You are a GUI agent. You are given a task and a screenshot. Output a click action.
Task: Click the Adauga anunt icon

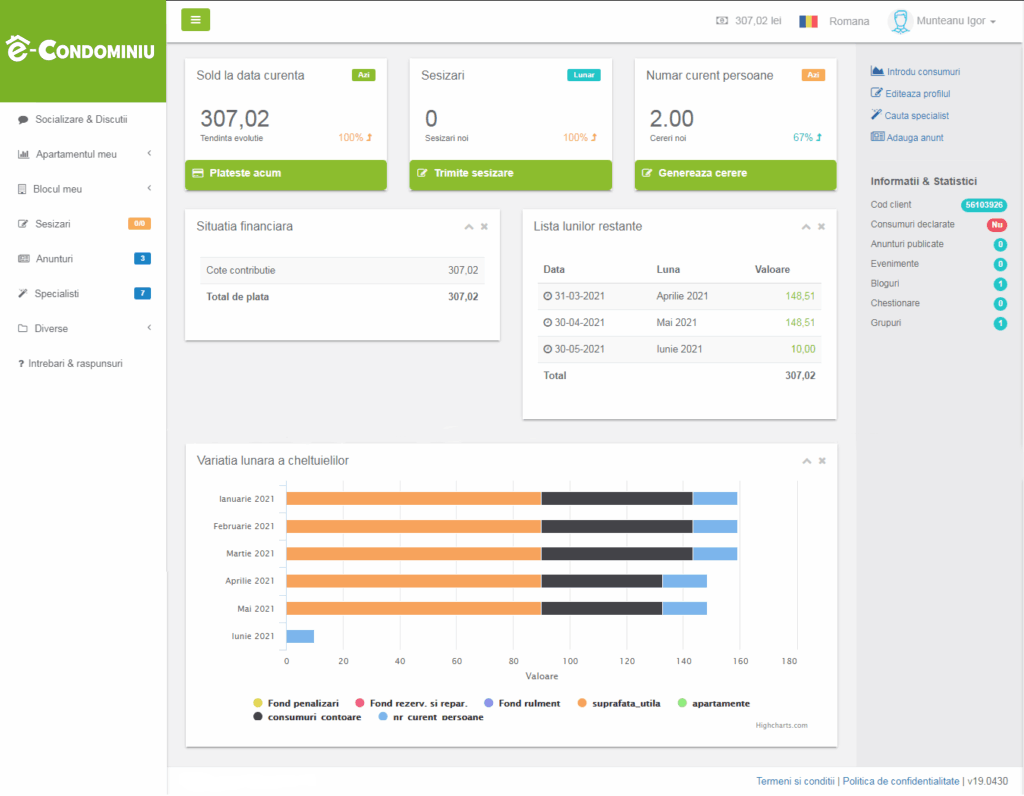click(877, 137)
